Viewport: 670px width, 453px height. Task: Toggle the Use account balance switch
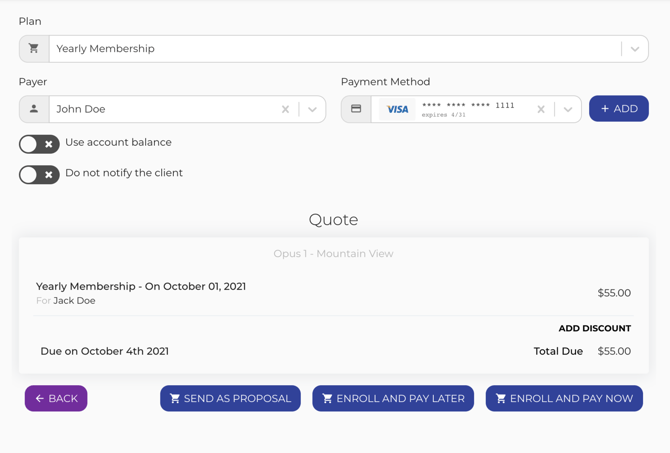point(39,144)
